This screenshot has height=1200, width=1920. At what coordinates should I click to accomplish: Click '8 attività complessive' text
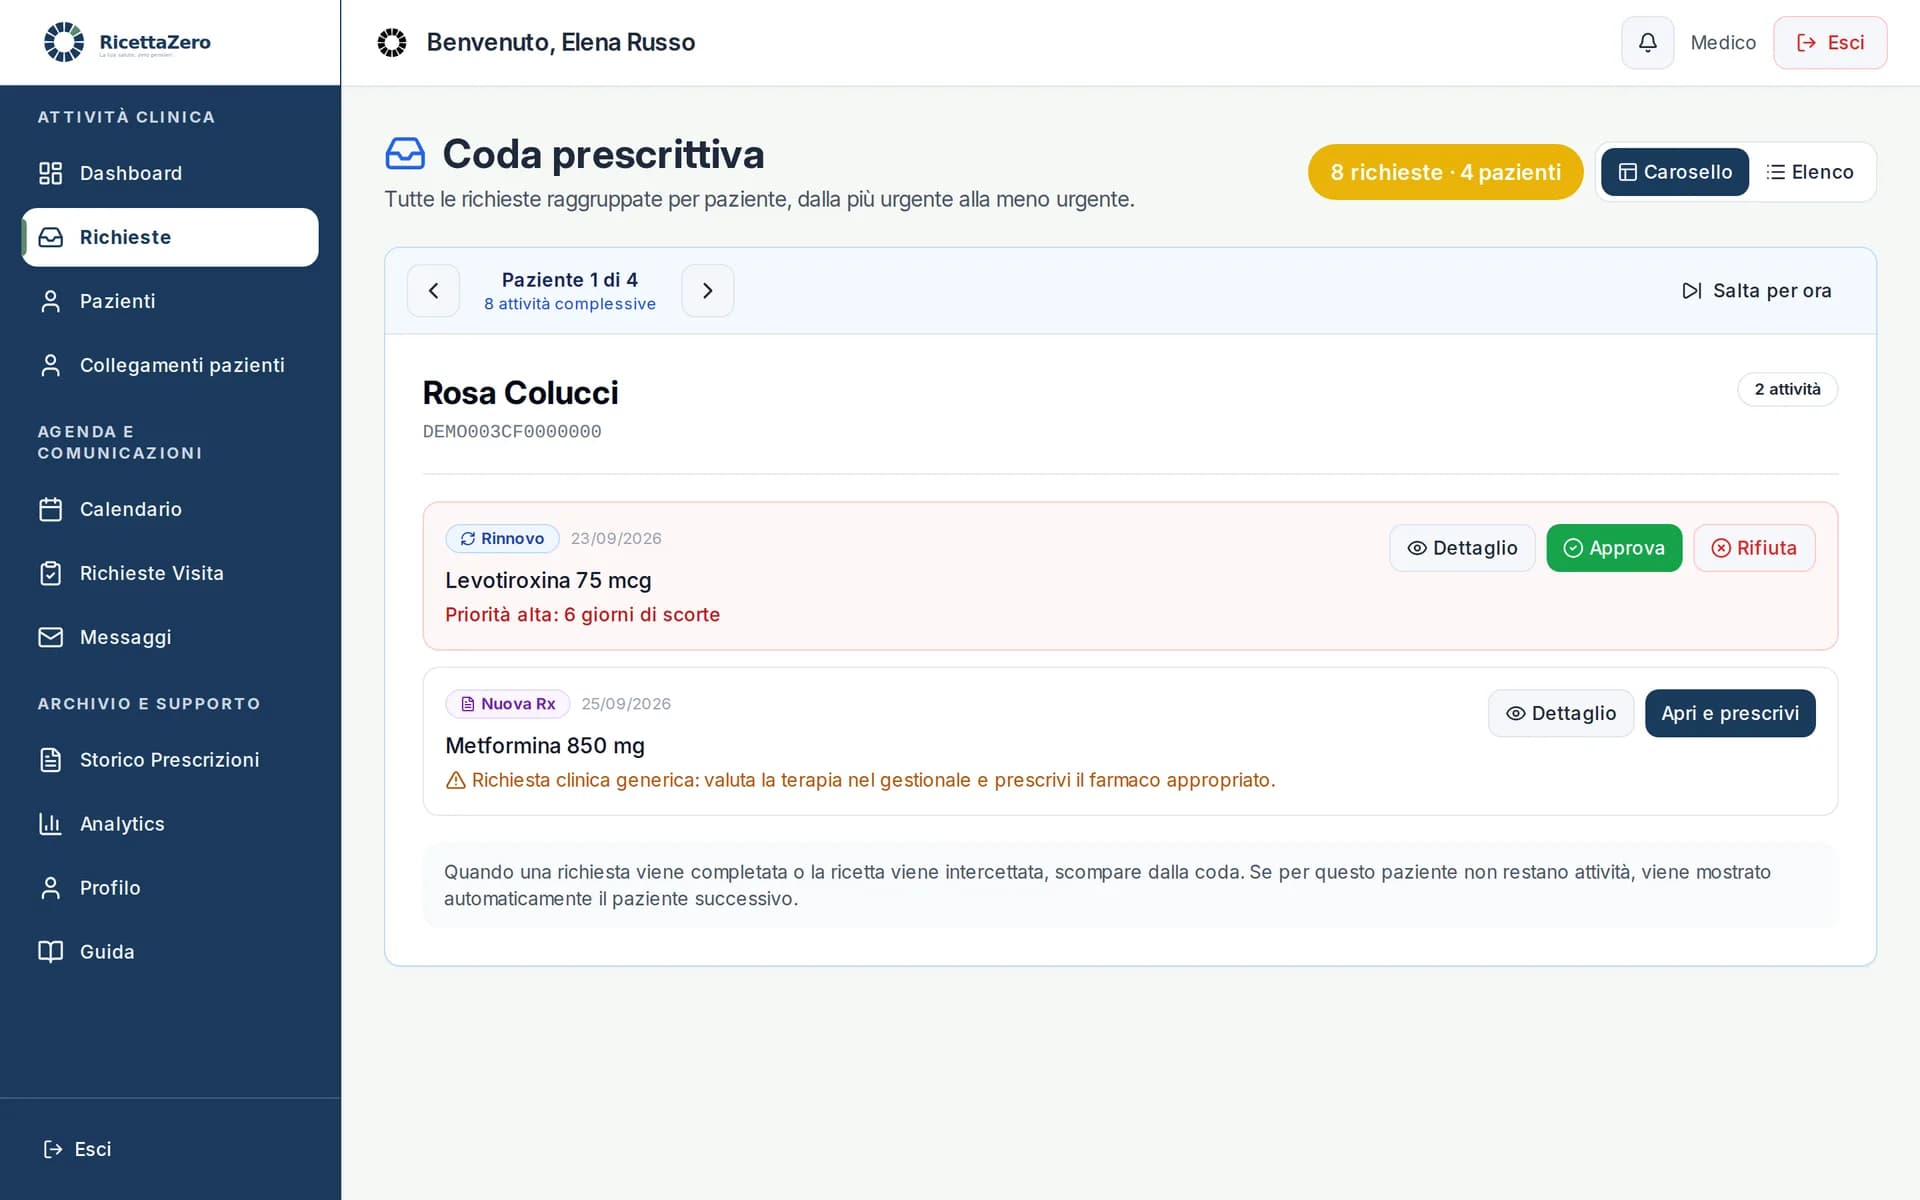pos(570,304)
